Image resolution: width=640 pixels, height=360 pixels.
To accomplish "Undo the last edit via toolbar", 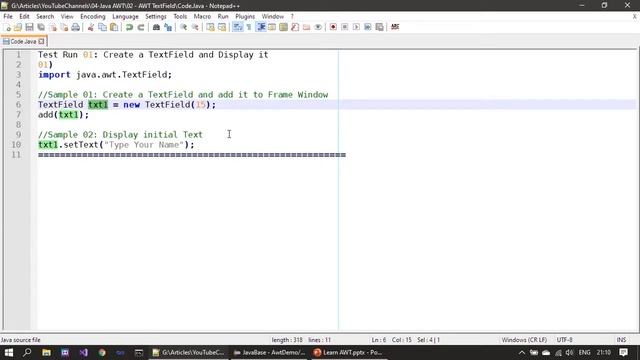I will click(129, 27).
